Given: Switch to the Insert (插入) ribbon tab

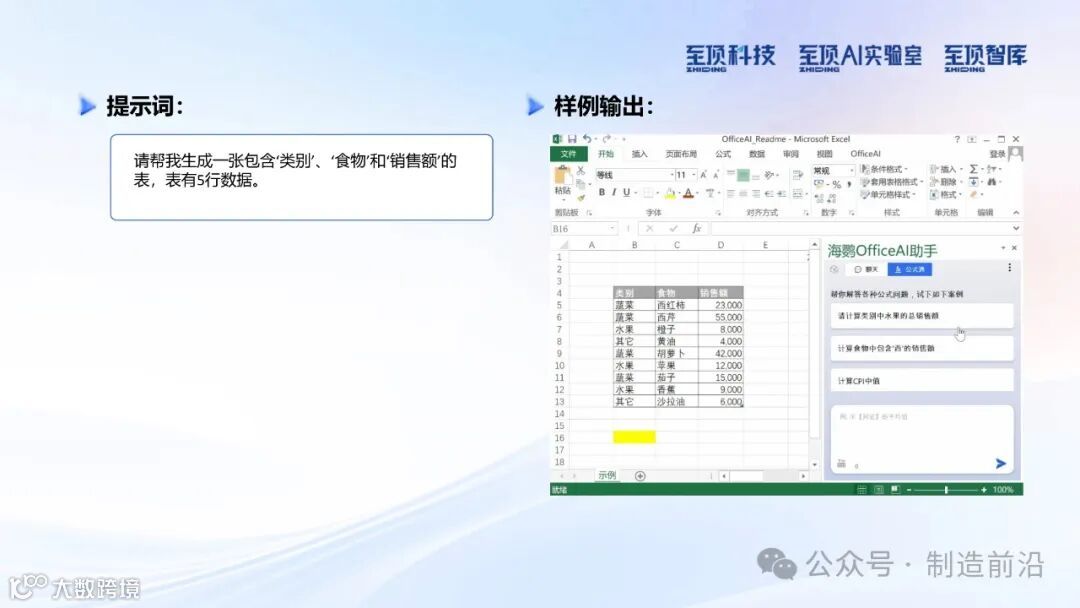Looking at the screenshot, I should pos(640,154).
